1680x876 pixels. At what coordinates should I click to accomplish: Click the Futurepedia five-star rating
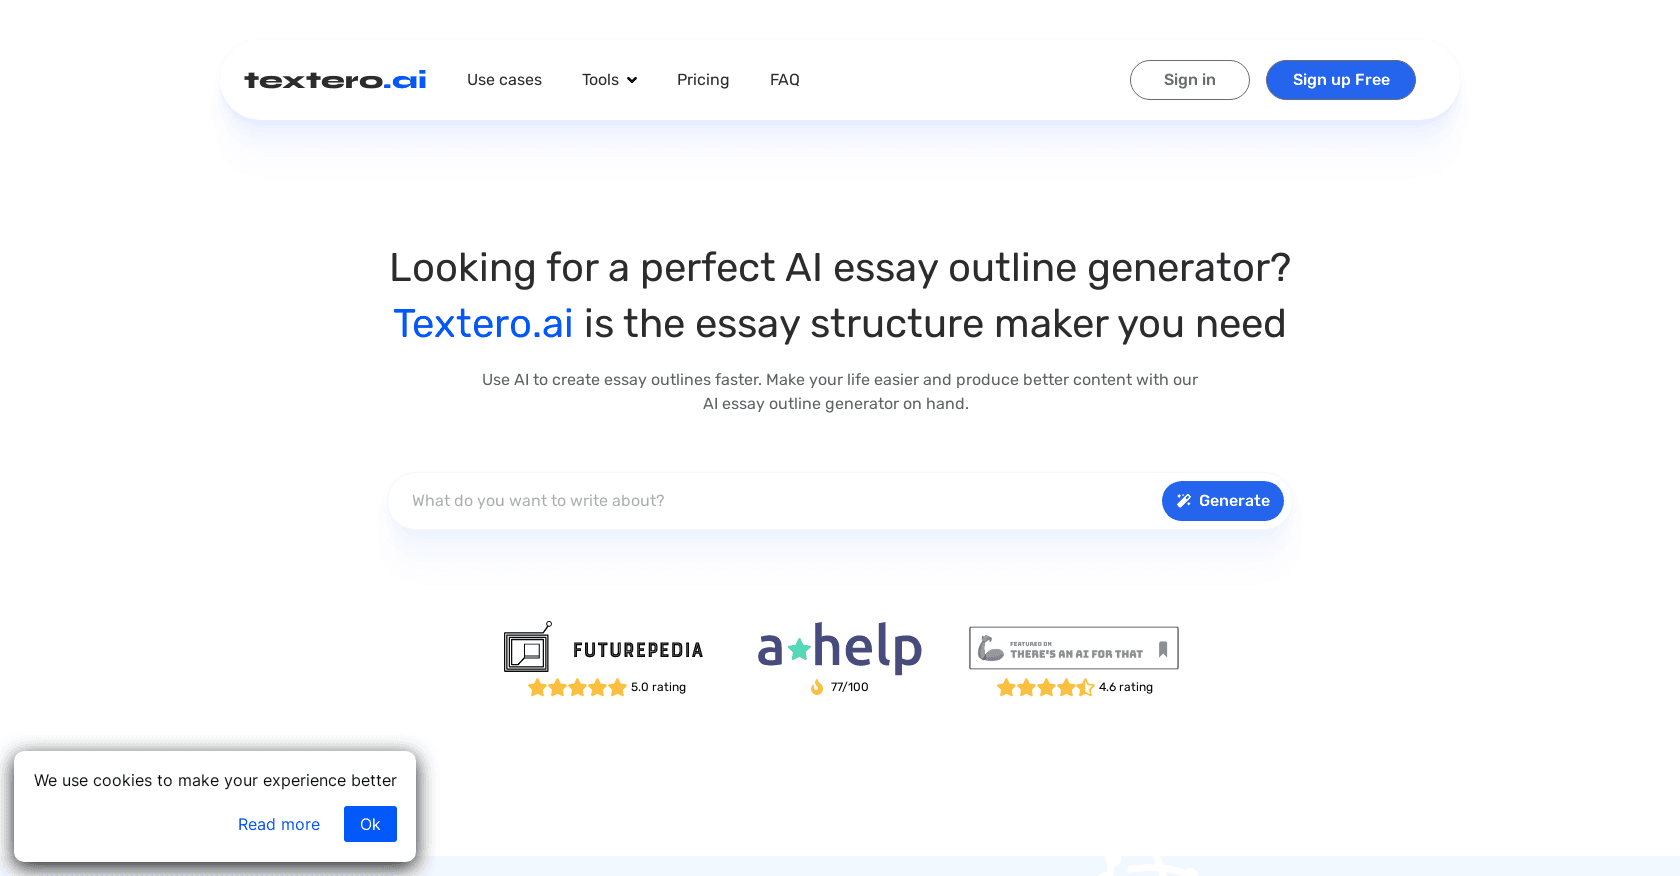[577, 687]
